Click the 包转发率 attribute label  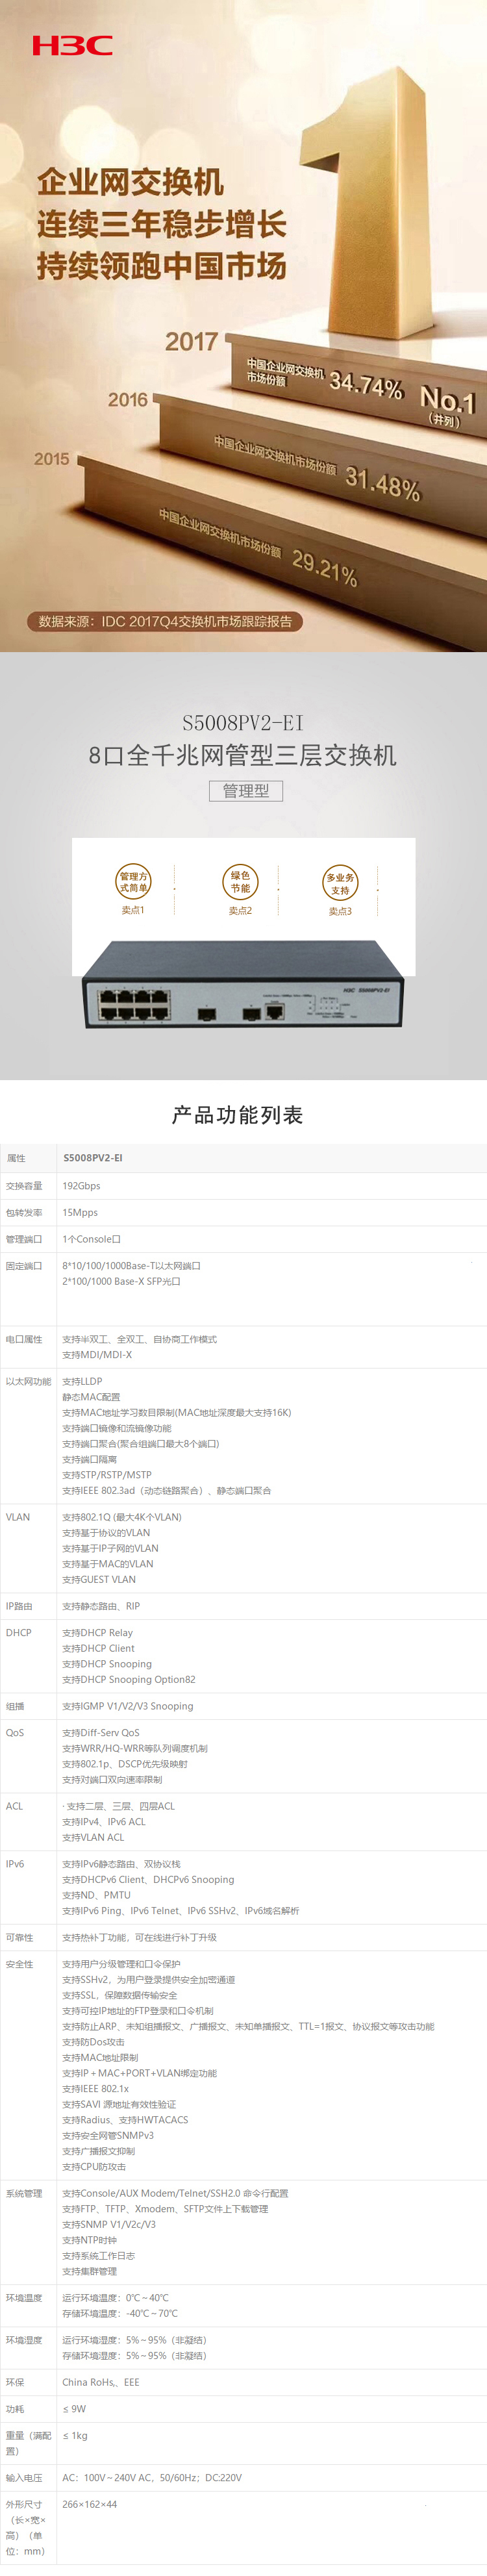[x=24, y=1212]
